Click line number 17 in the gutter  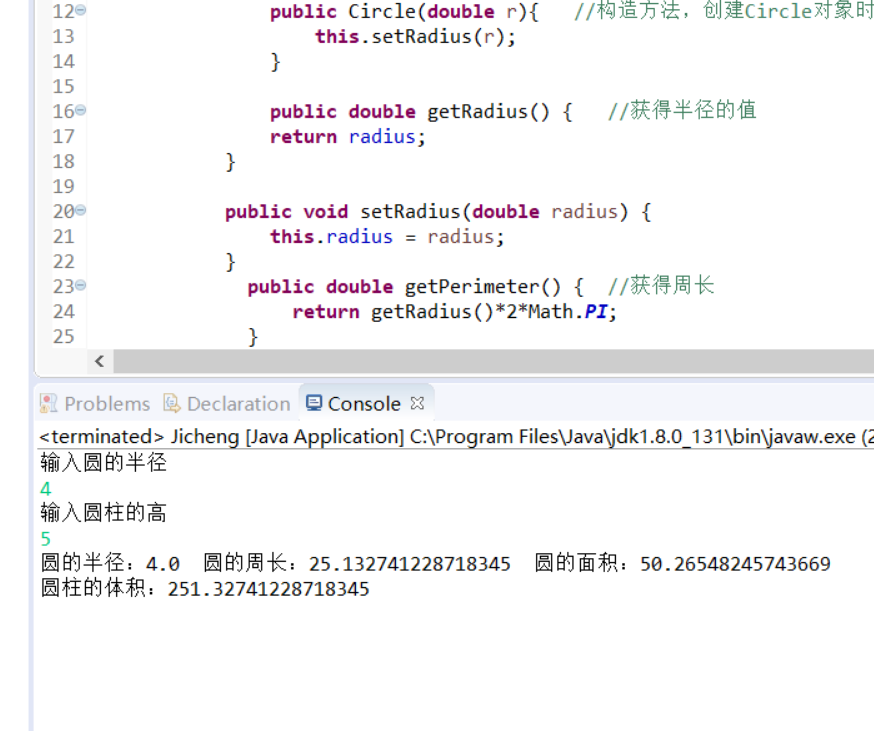pyautogui.click(x=64, y=136)
